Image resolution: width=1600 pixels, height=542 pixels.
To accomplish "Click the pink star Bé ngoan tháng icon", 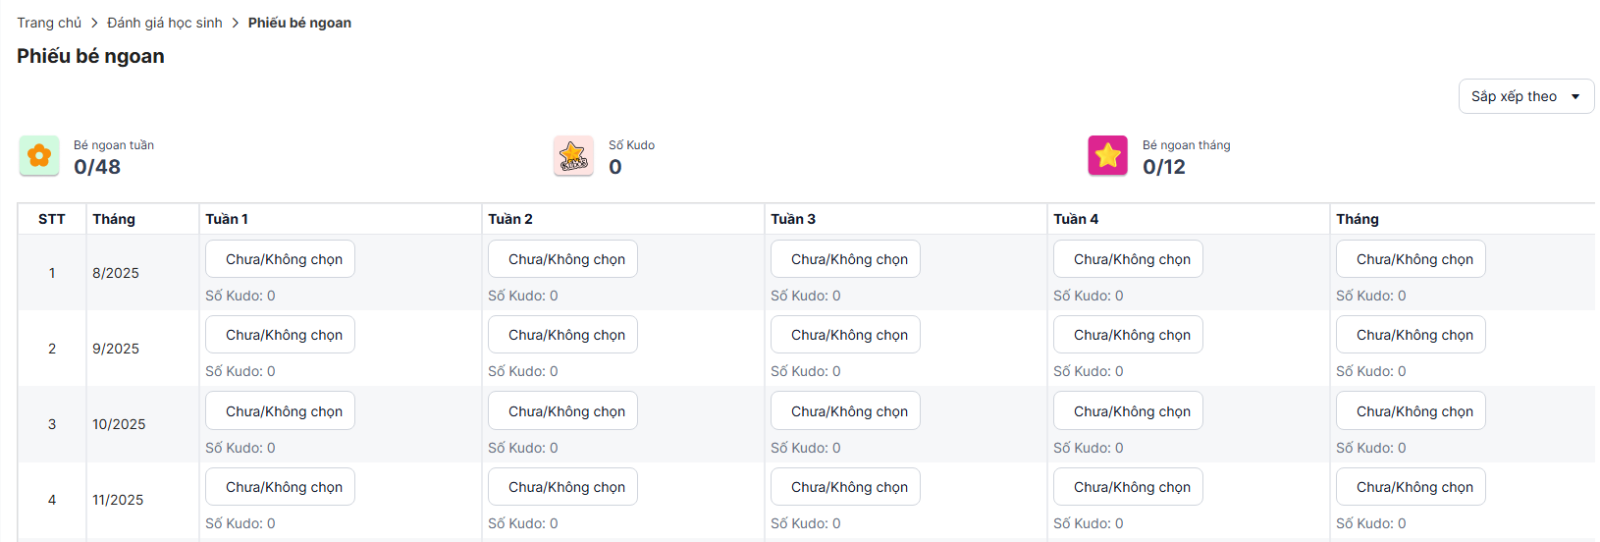I will 1107,156.
